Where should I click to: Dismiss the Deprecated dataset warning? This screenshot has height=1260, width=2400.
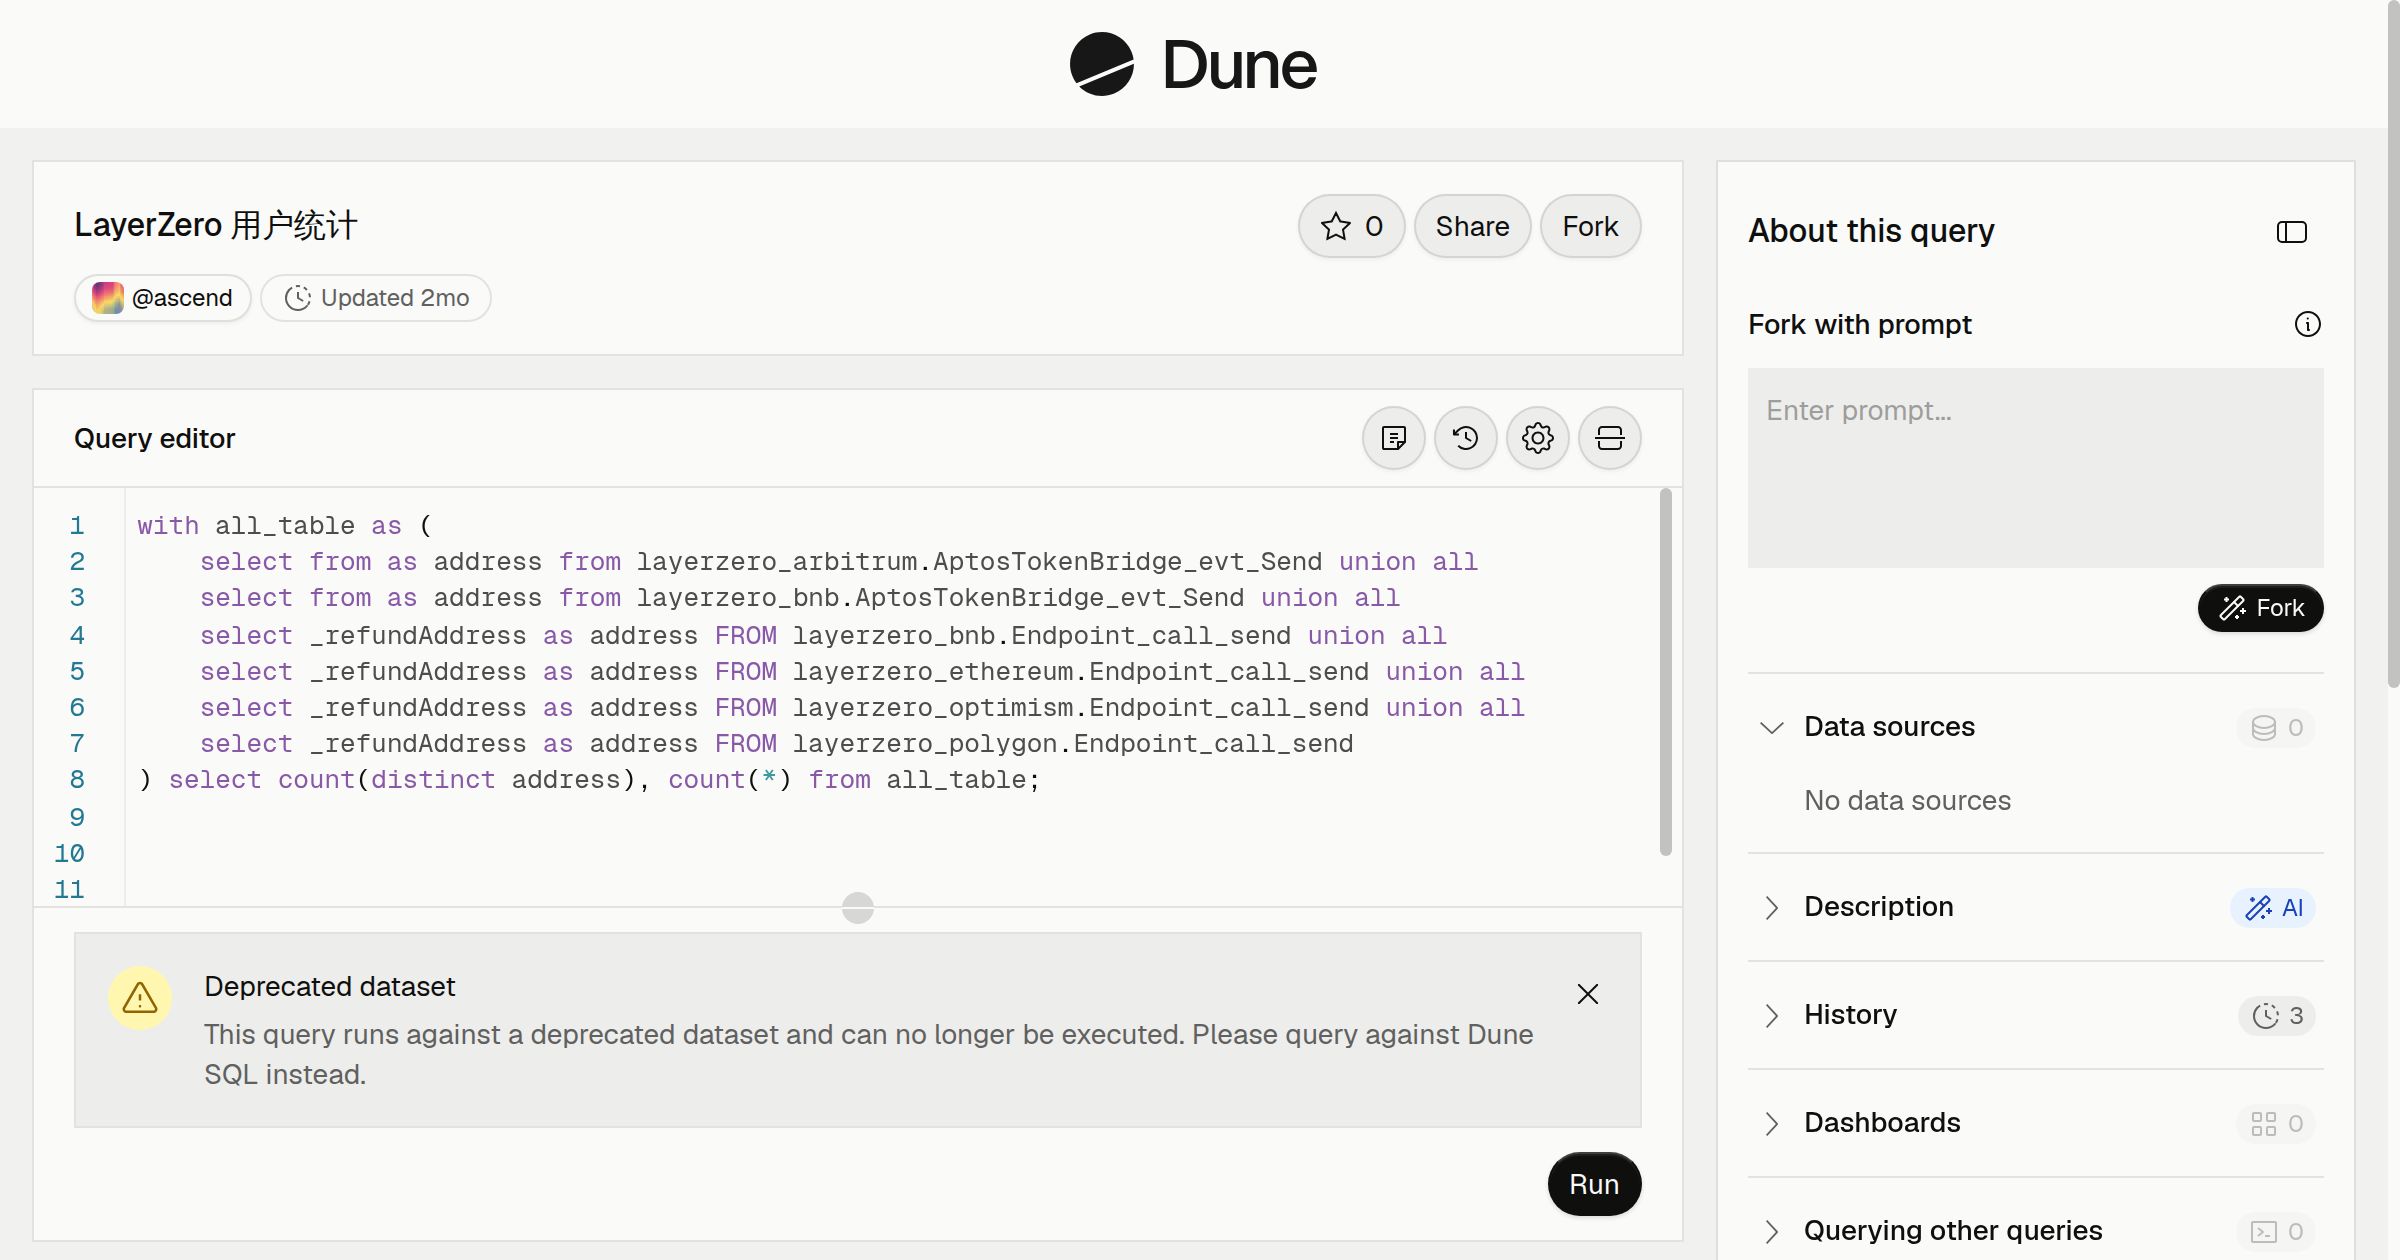1588,994
